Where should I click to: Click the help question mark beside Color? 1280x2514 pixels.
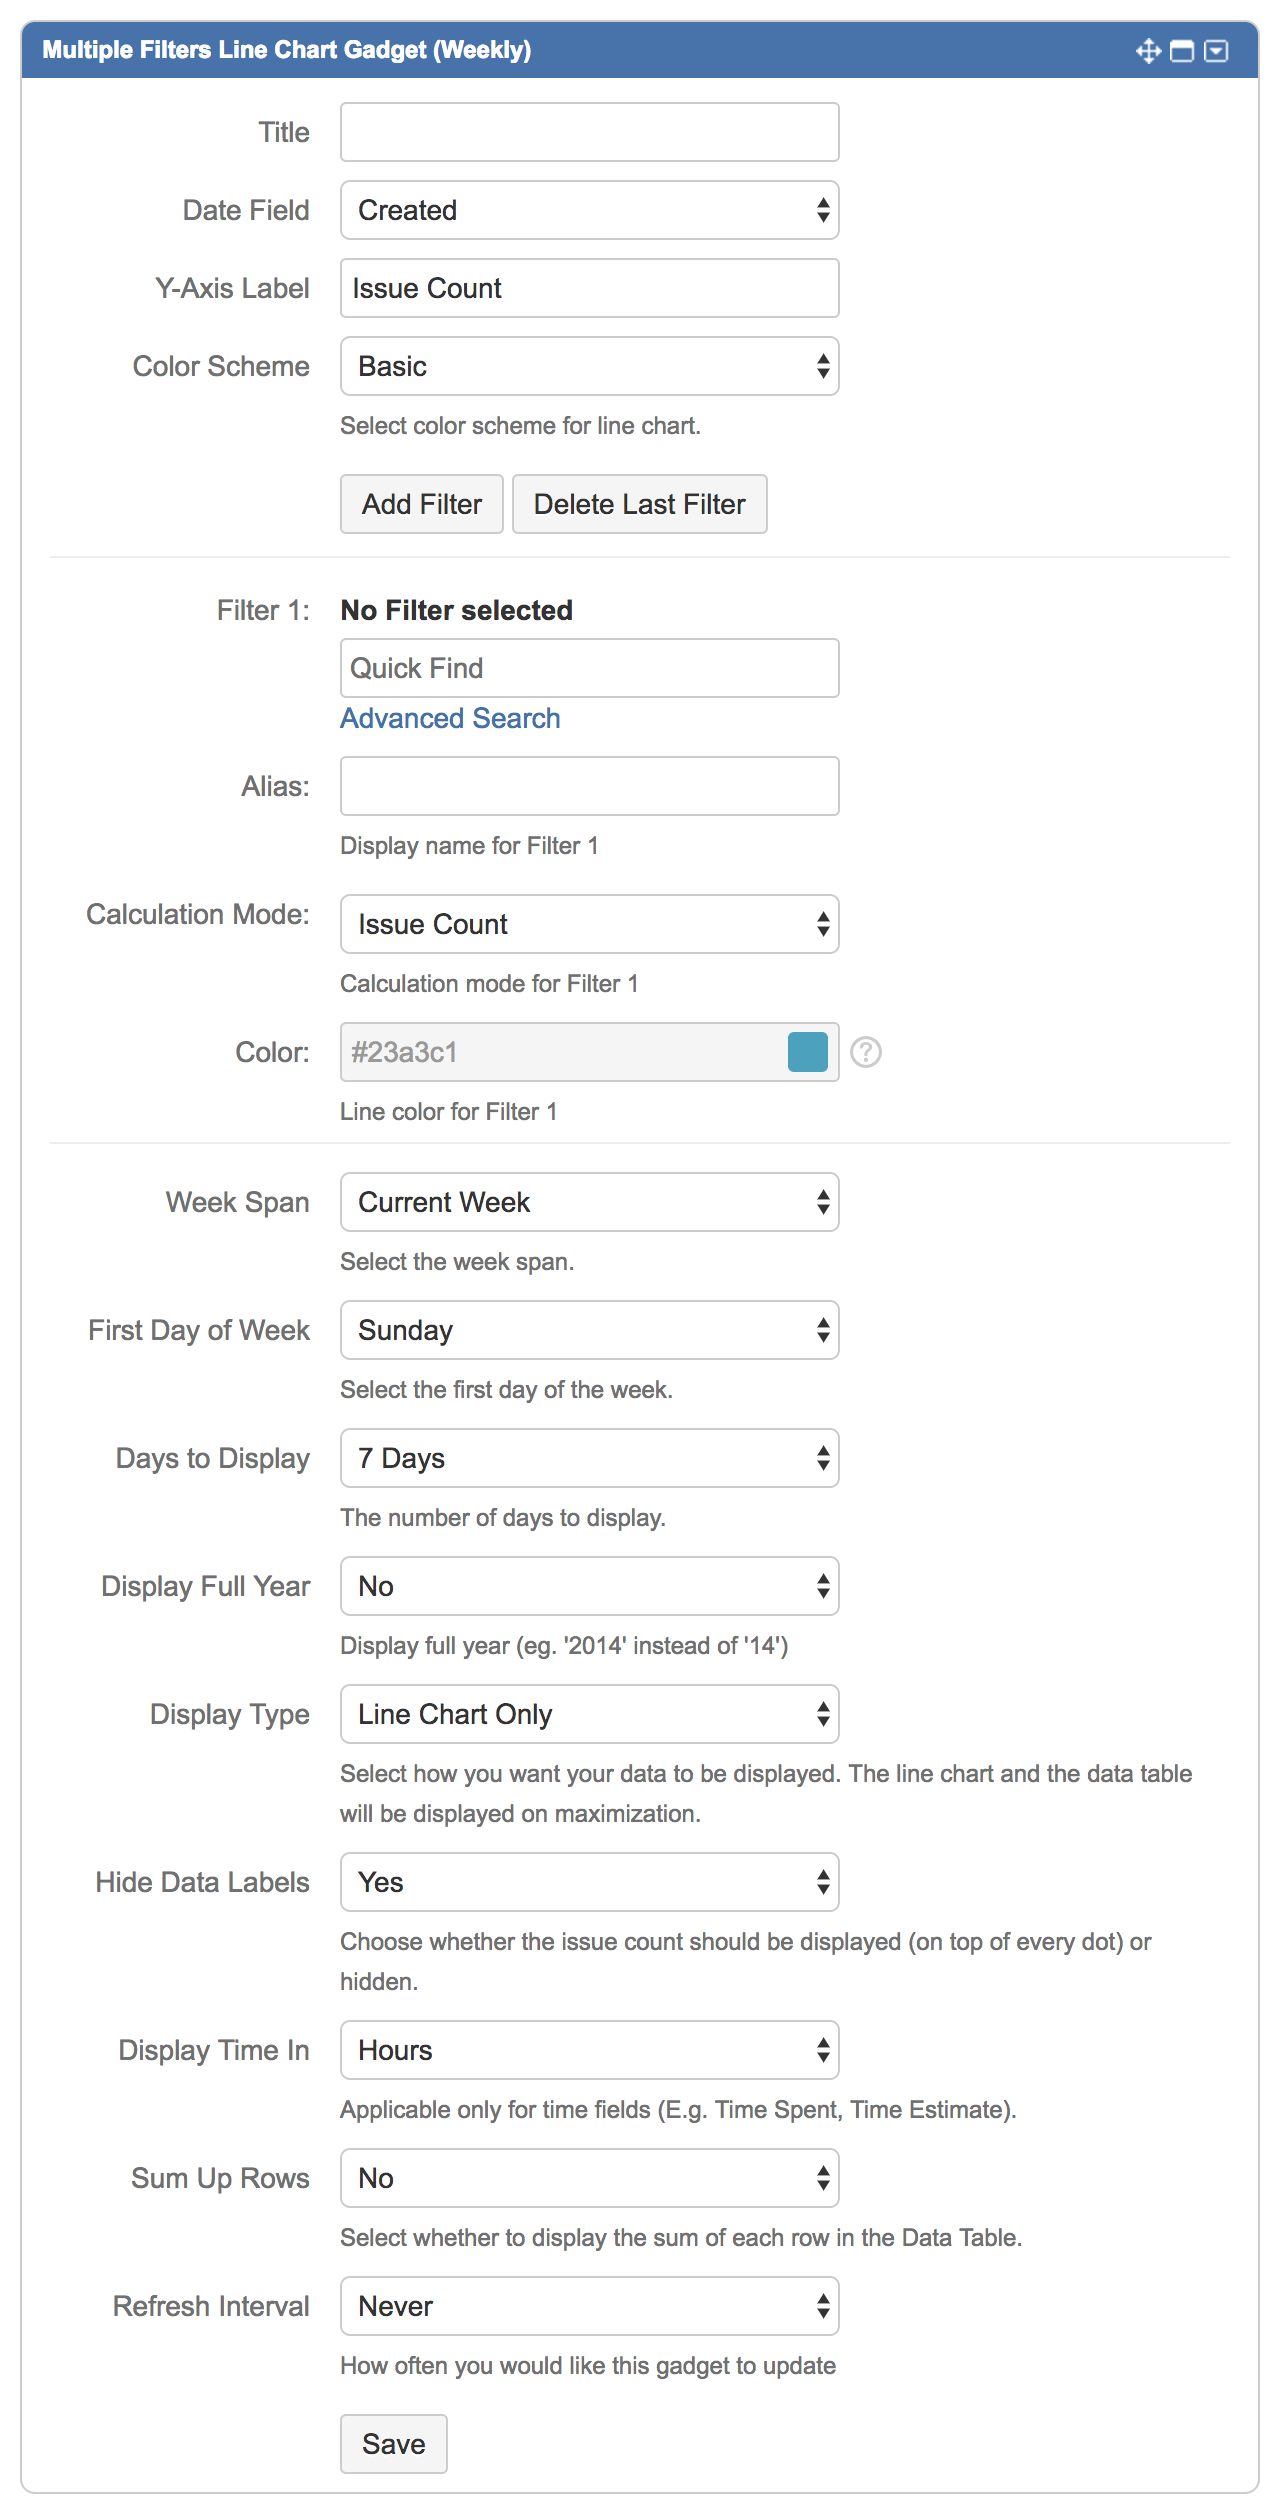tap(865, 1052)
